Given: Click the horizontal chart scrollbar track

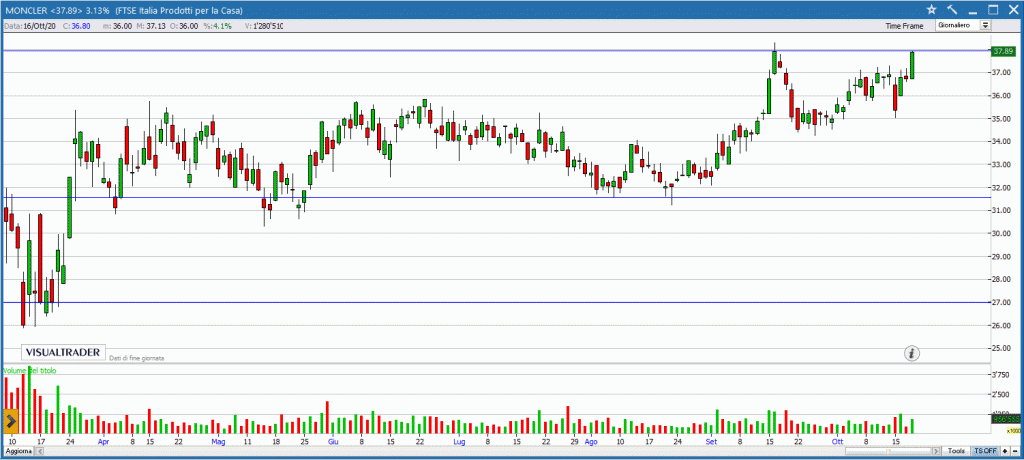Looking at the screenshot, I should [x=888, y=451].
